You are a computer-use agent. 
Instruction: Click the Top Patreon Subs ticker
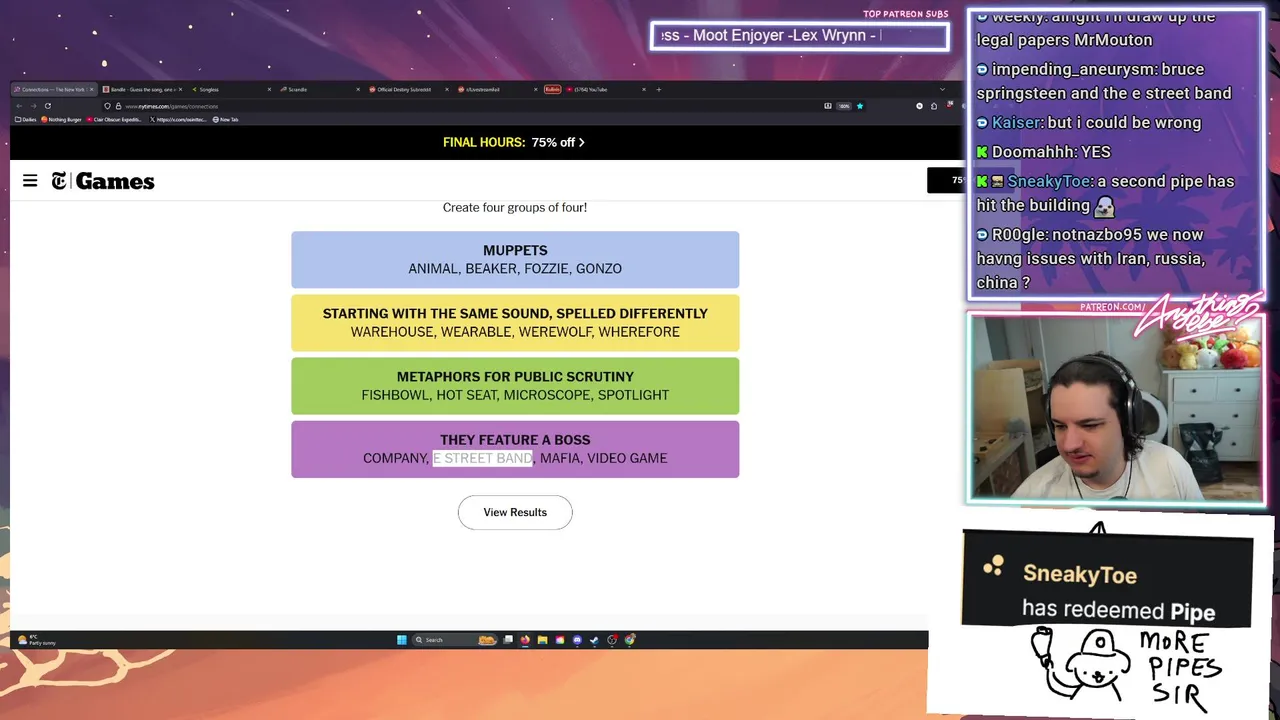click(799, 36)
